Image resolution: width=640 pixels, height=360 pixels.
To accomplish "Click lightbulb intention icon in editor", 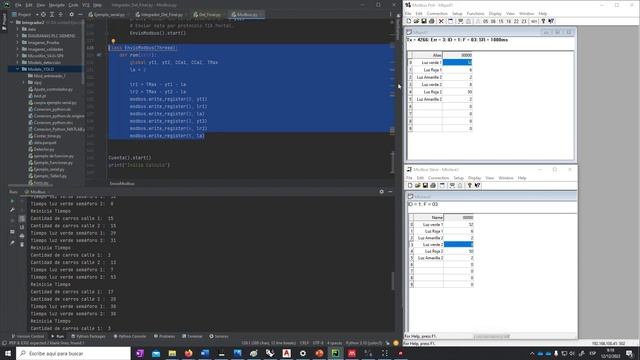I will click(113, 41).
